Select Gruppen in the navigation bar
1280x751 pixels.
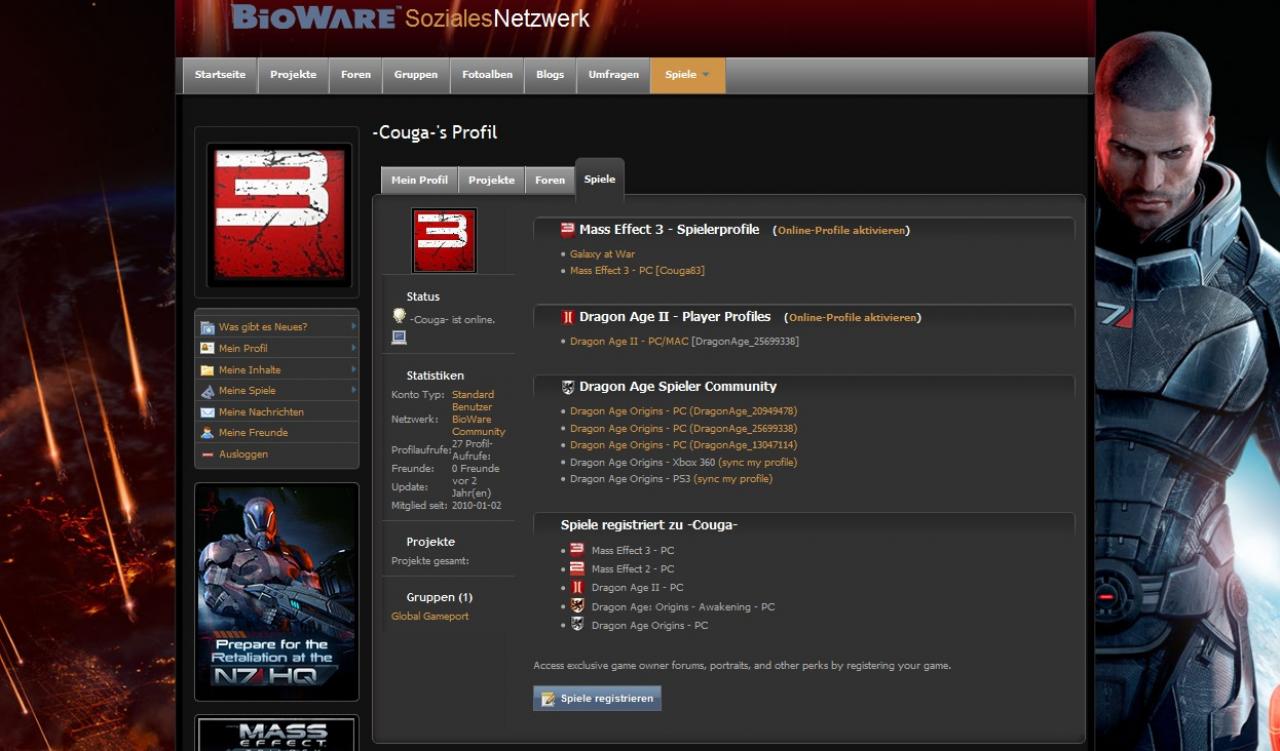click(416, 75)
